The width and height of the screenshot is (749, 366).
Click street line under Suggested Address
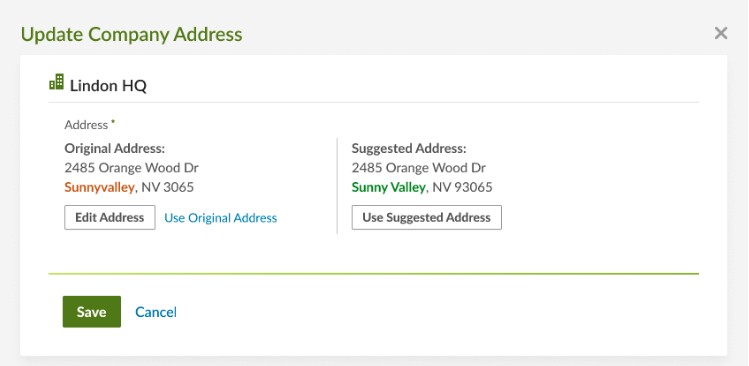419,168
